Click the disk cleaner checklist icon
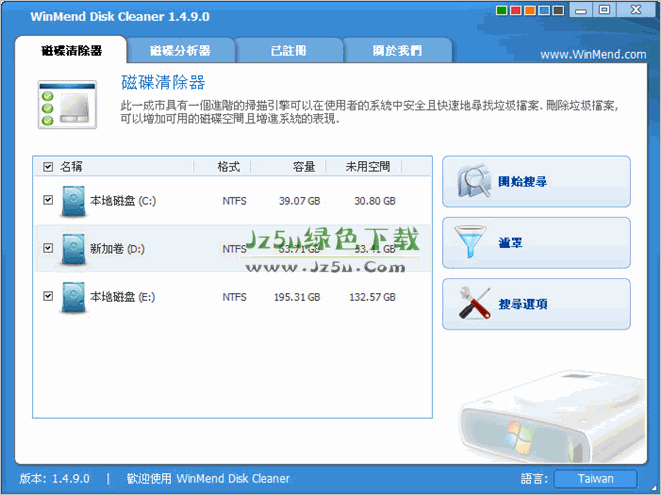661x495 pixels. coord(67,105)
